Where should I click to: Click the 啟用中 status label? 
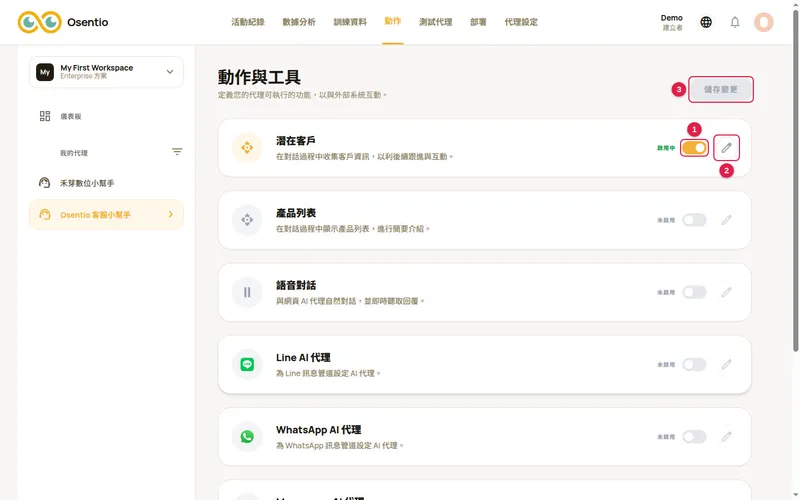click(x=666, y=148)
